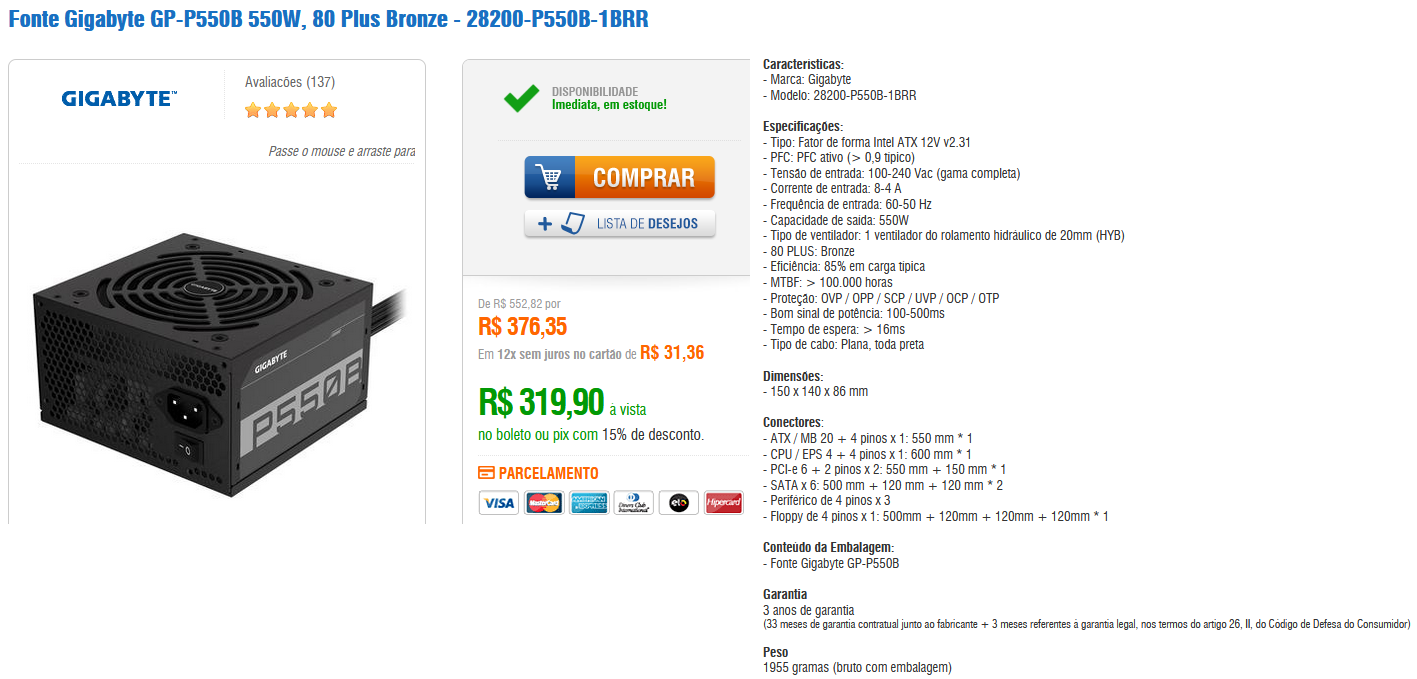Open the Avaliações (137) reviews link
This screenshot has width=1417, height=679.
tap(290, 82)
